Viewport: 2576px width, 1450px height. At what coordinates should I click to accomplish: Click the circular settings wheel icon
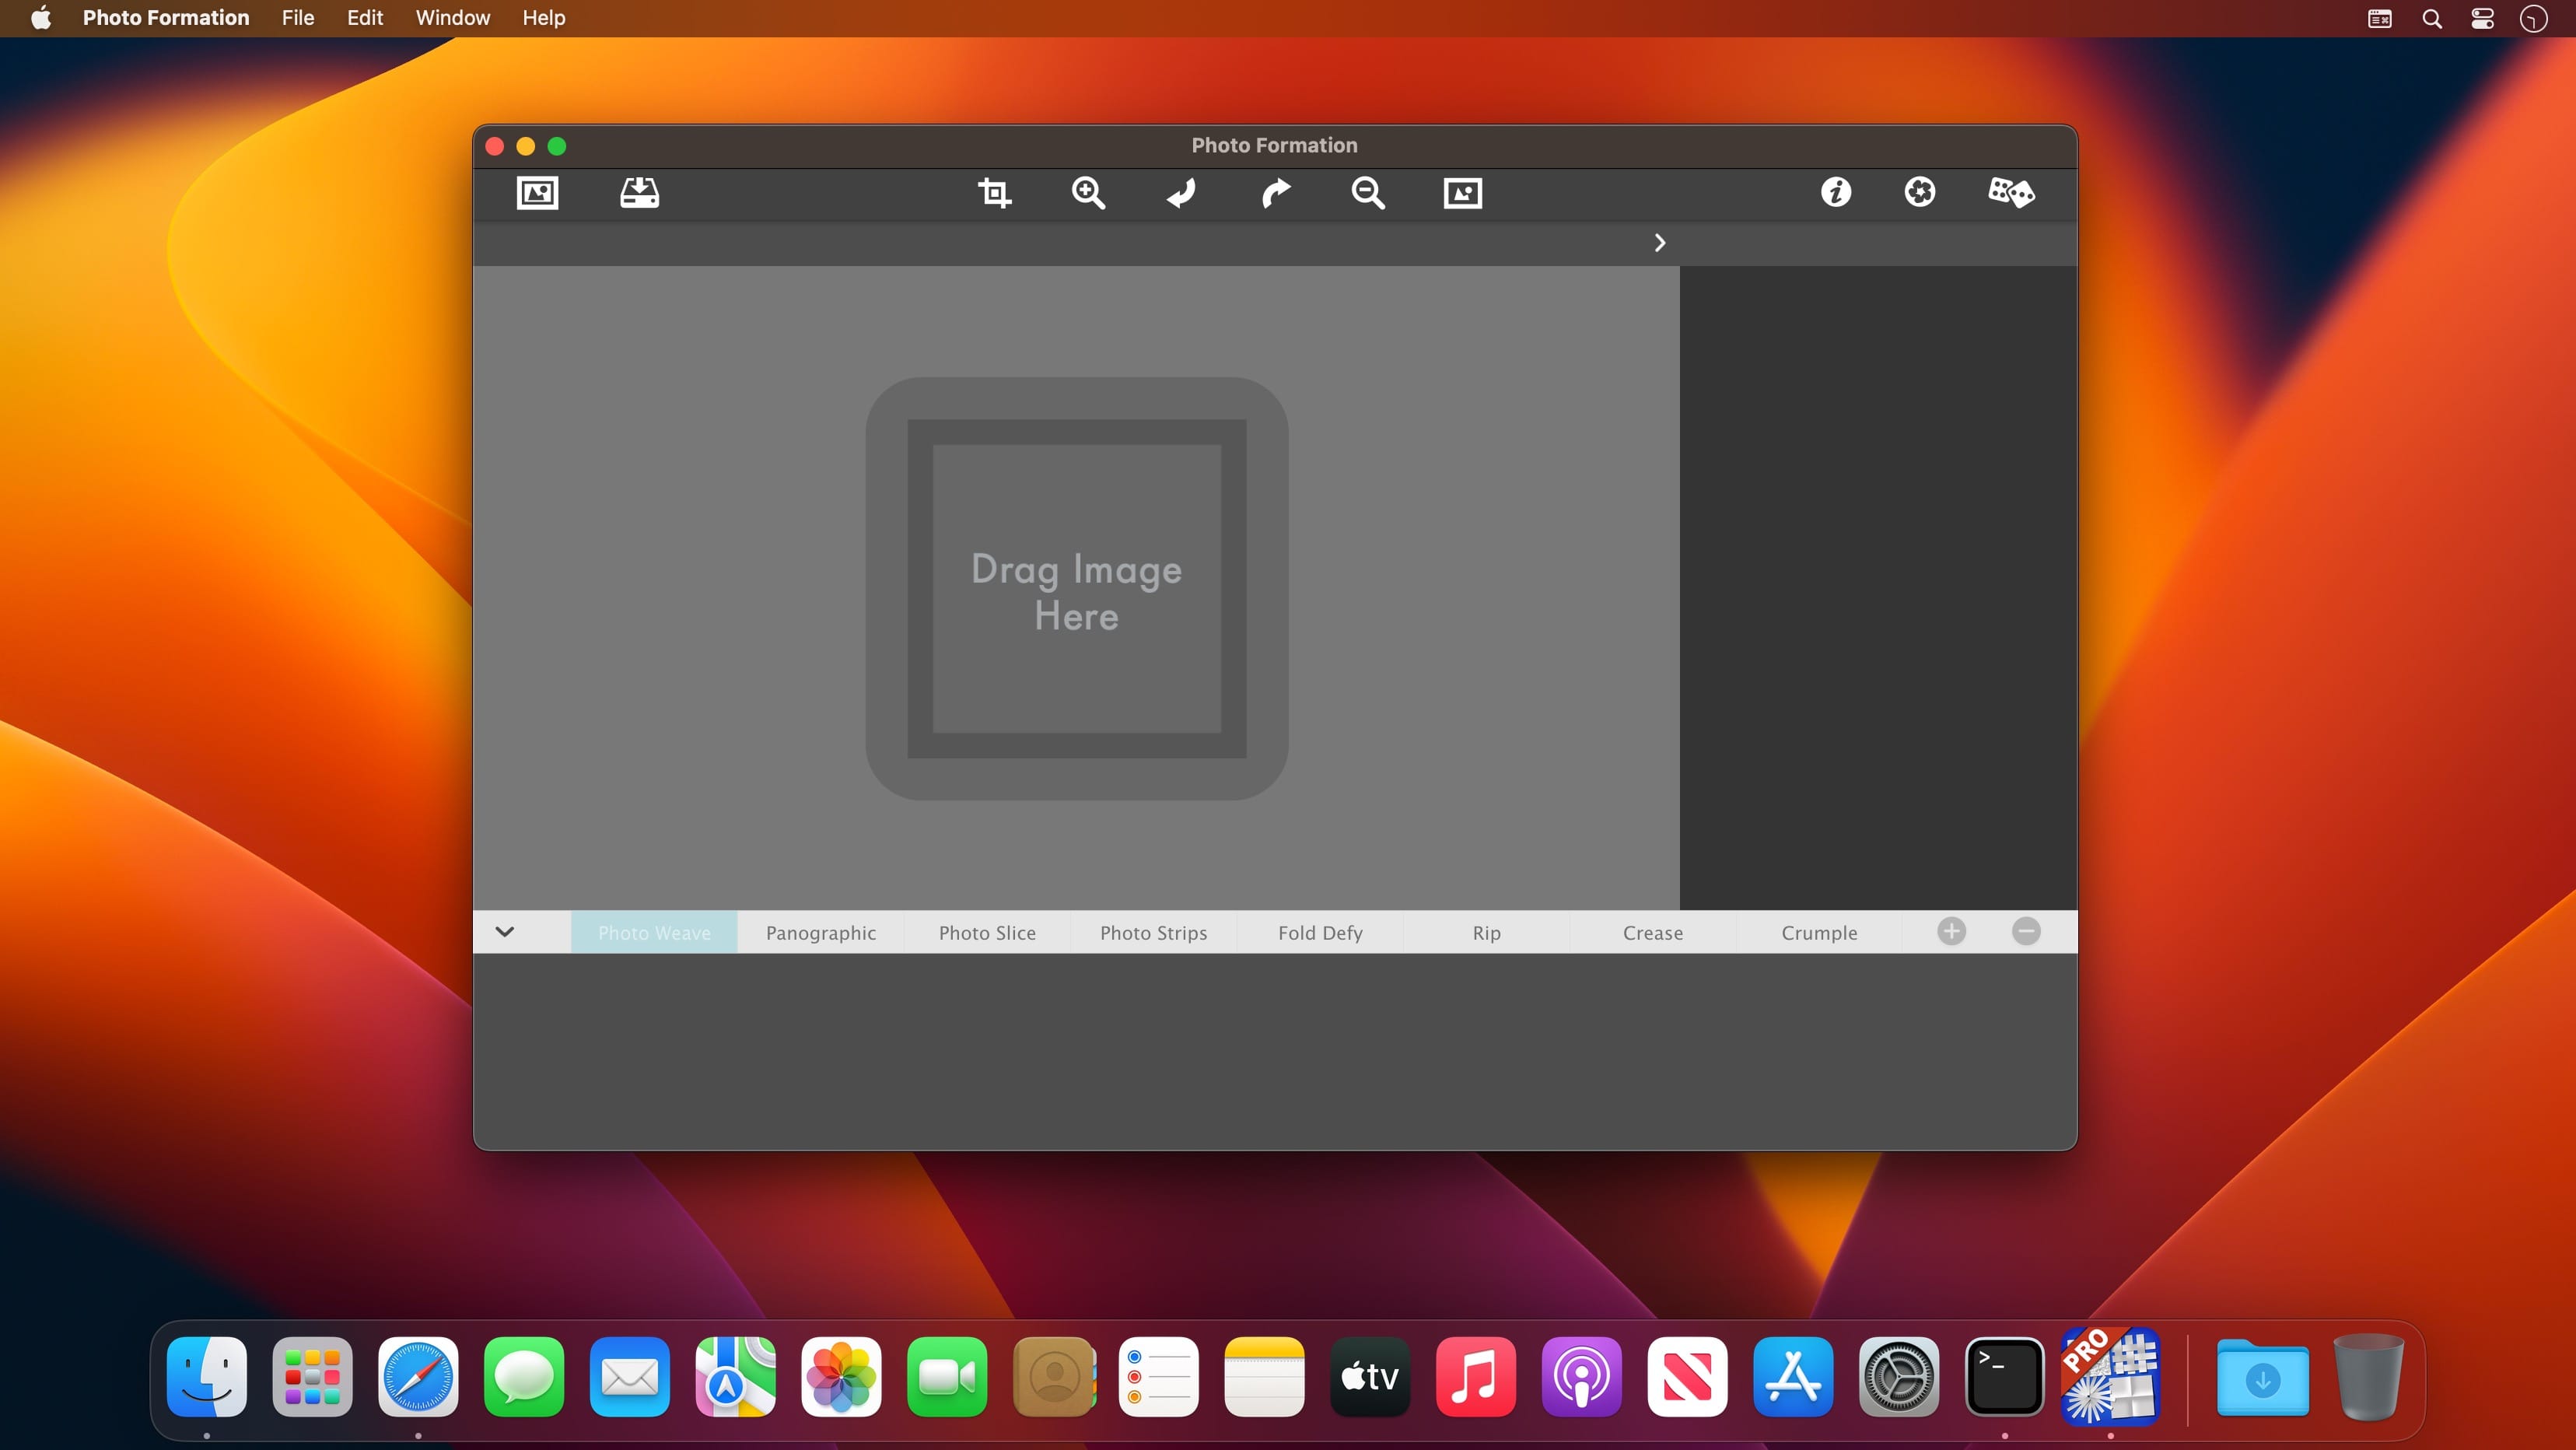[1919, 192]
